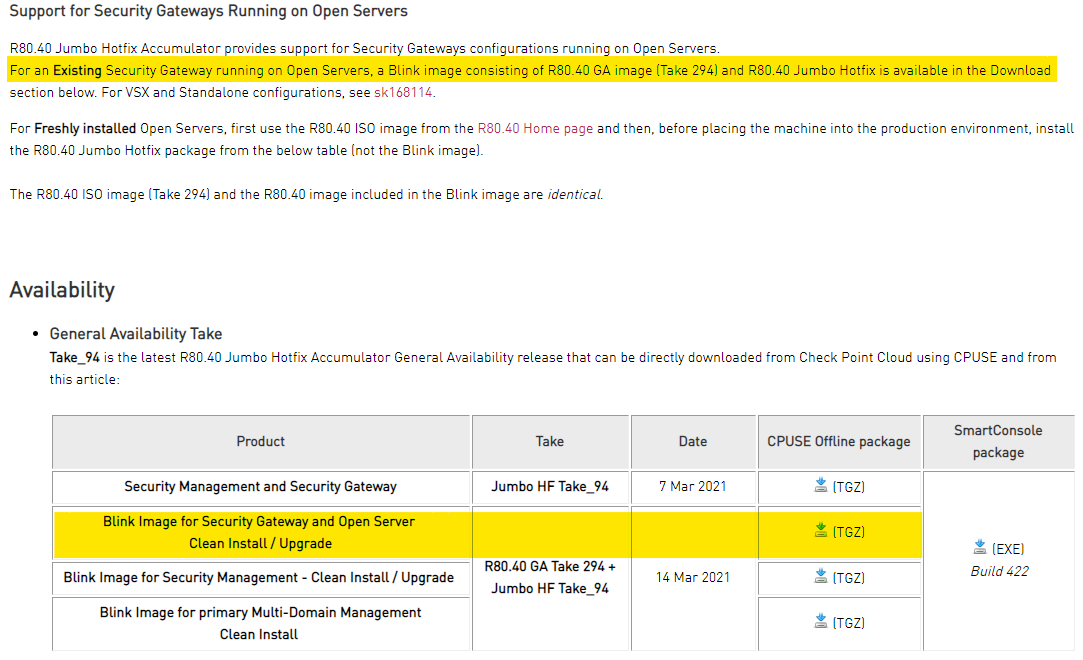This screenshot has height=660, width=1083.
Task: Click the EXE download icon for SmartConsole Build 422
Action: tap(978, 546)
